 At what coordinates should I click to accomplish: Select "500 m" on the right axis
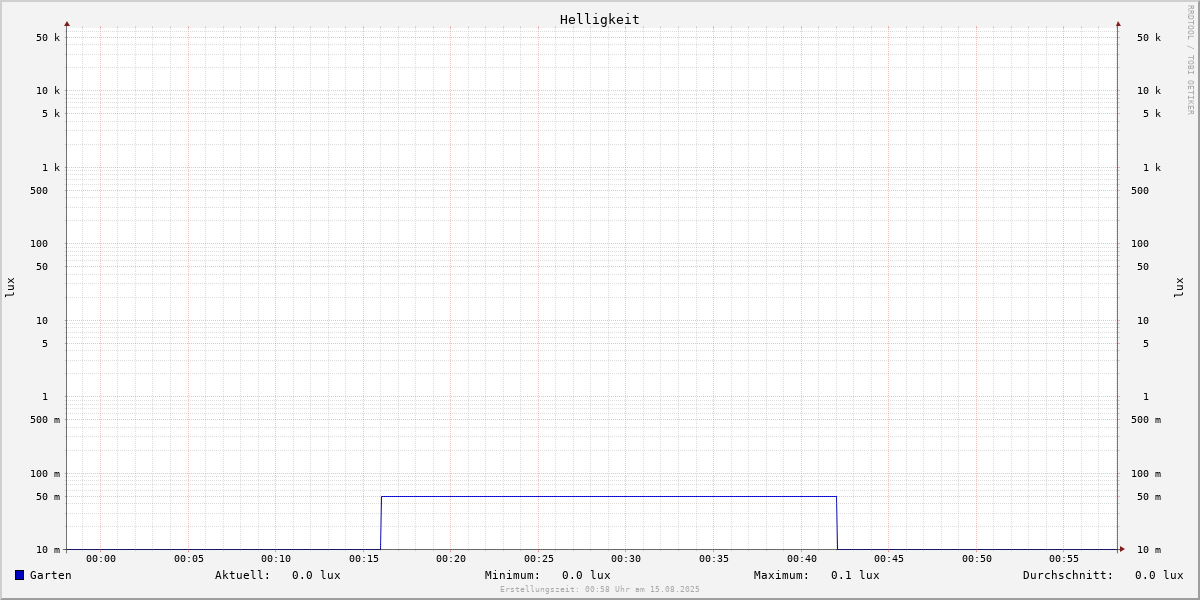1146,420
